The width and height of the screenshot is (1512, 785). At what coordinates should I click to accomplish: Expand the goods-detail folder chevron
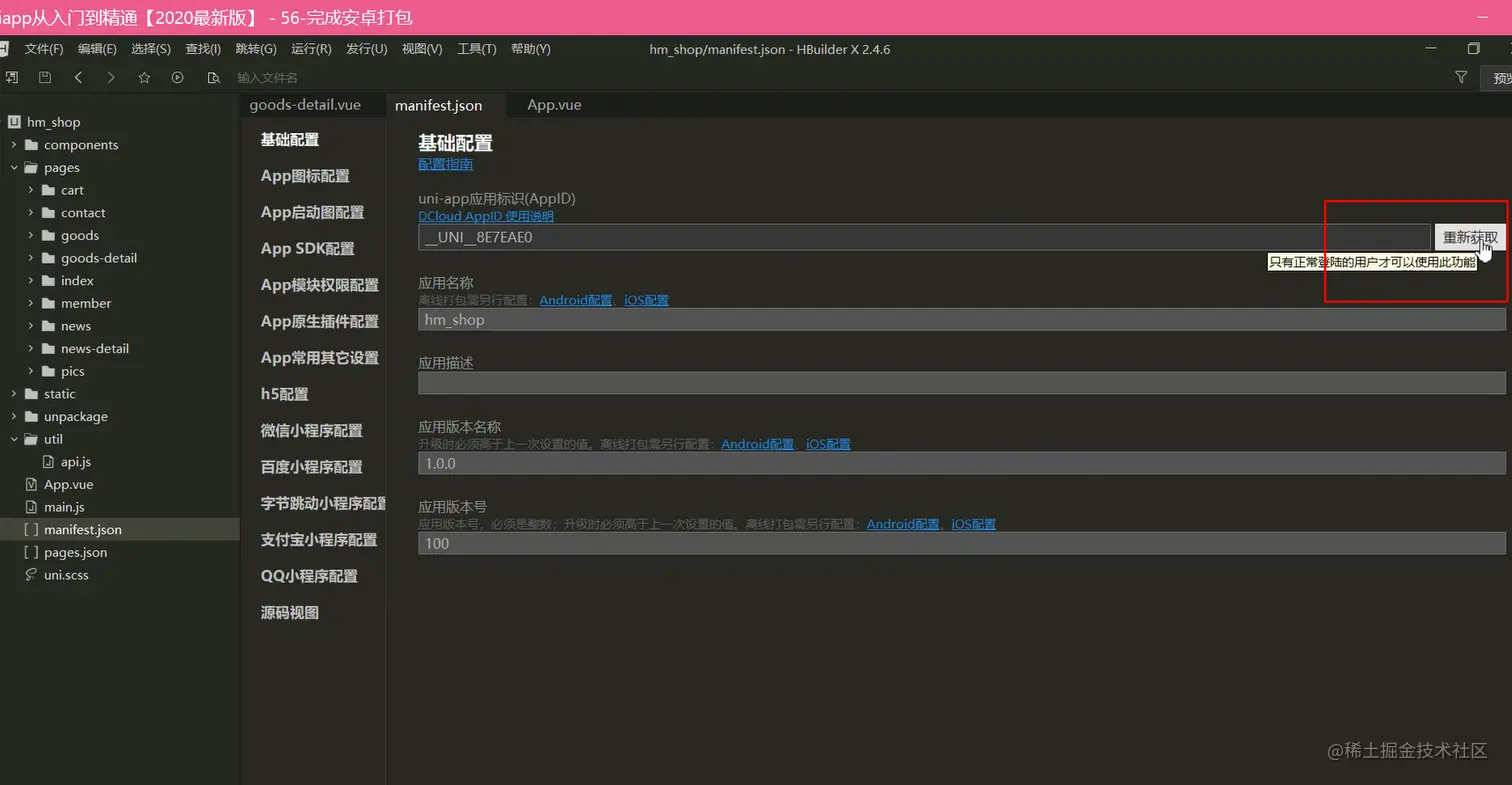pos(31,258)
